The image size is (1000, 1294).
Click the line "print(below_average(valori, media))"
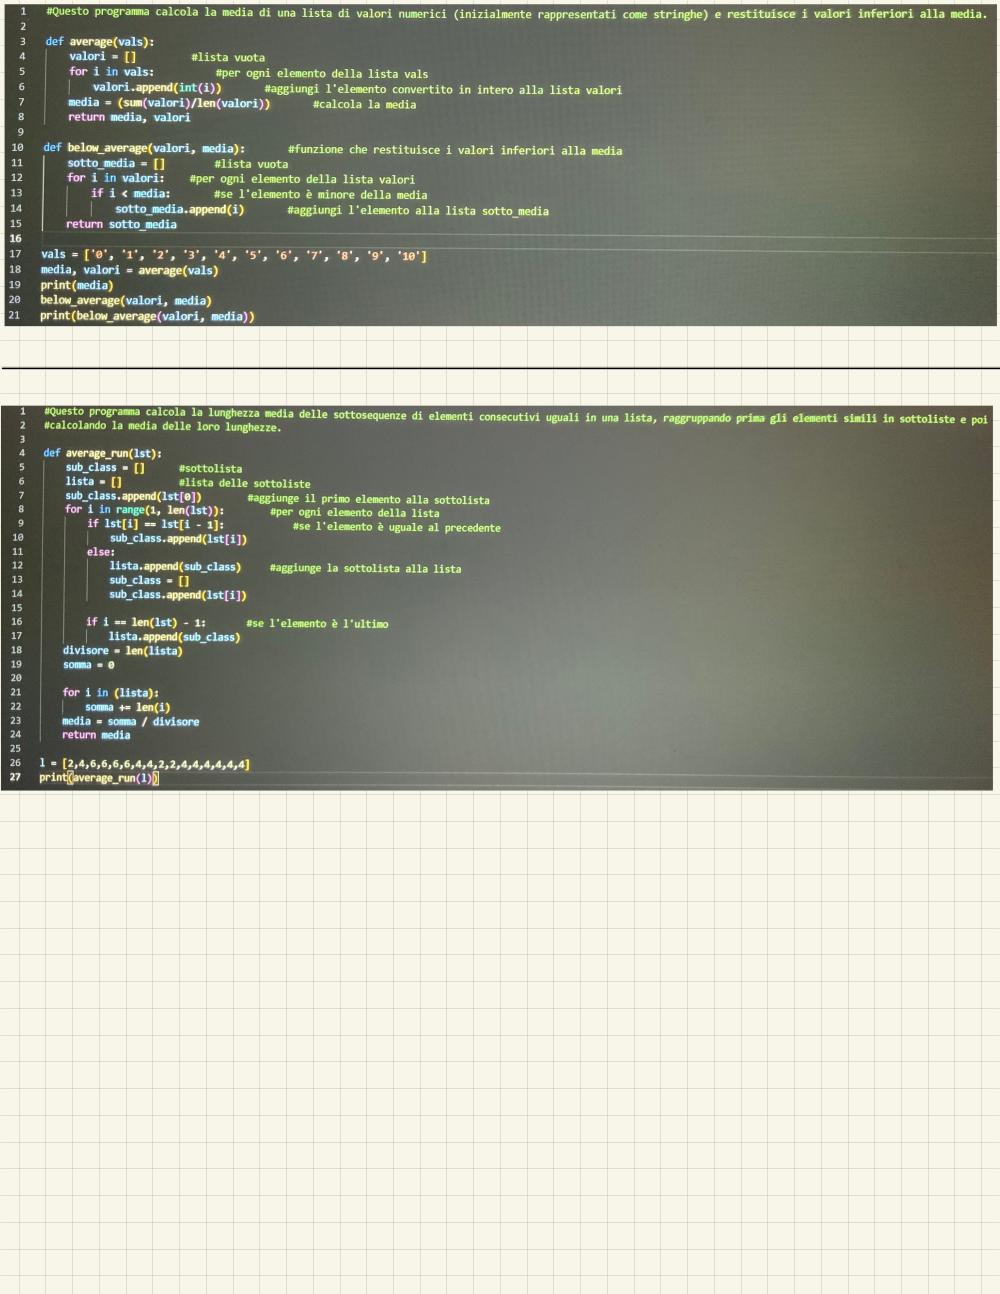[x=147, y=316]
